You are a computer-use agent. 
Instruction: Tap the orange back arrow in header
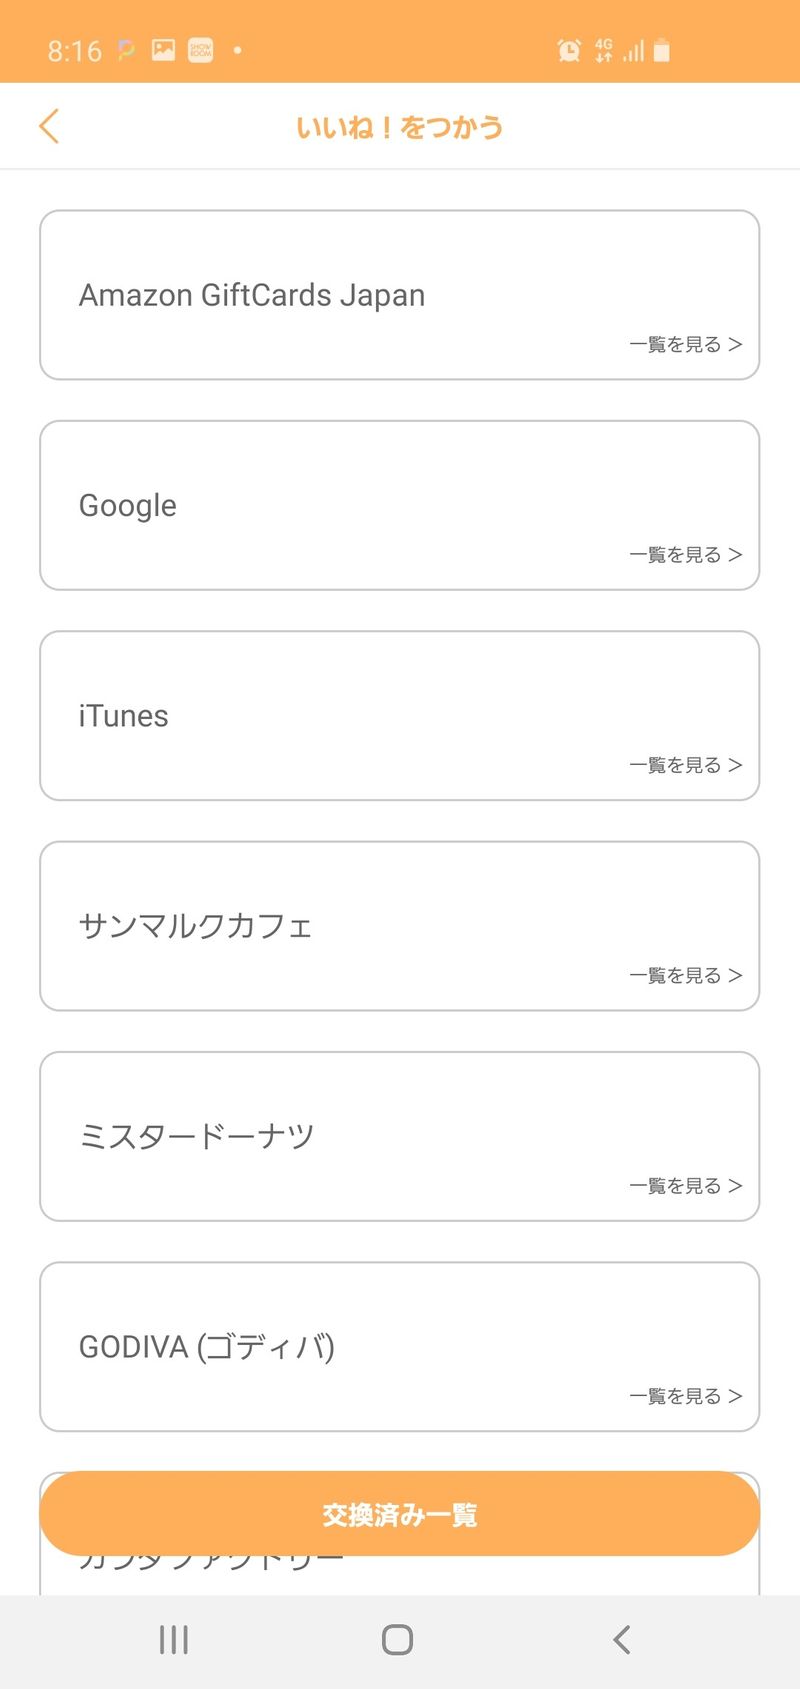coord(49,127)
